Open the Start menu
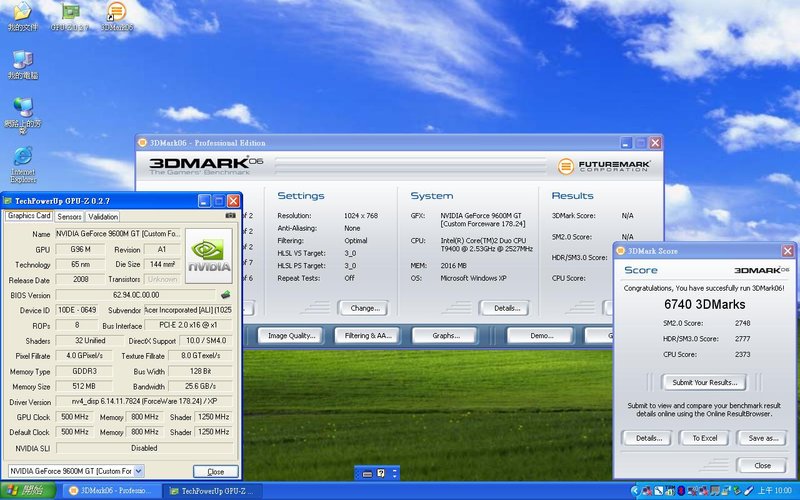800x500 pixels. click(28, 491)
